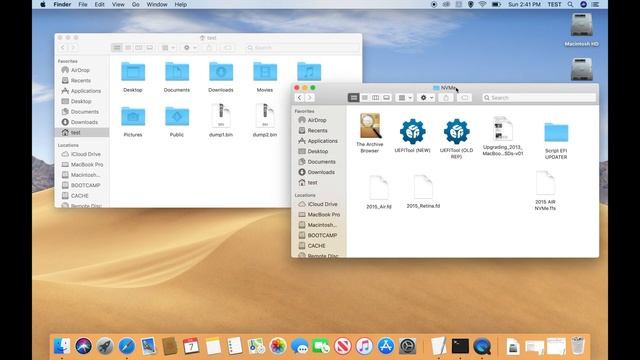This screenshot has width=640, height=360.
Task: Open Terminal from the Dock
Action: (460, 346)
